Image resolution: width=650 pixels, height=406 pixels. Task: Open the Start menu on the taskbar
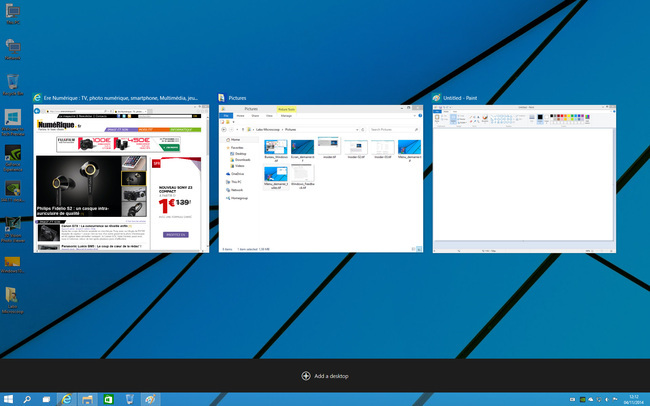point(8,399)
